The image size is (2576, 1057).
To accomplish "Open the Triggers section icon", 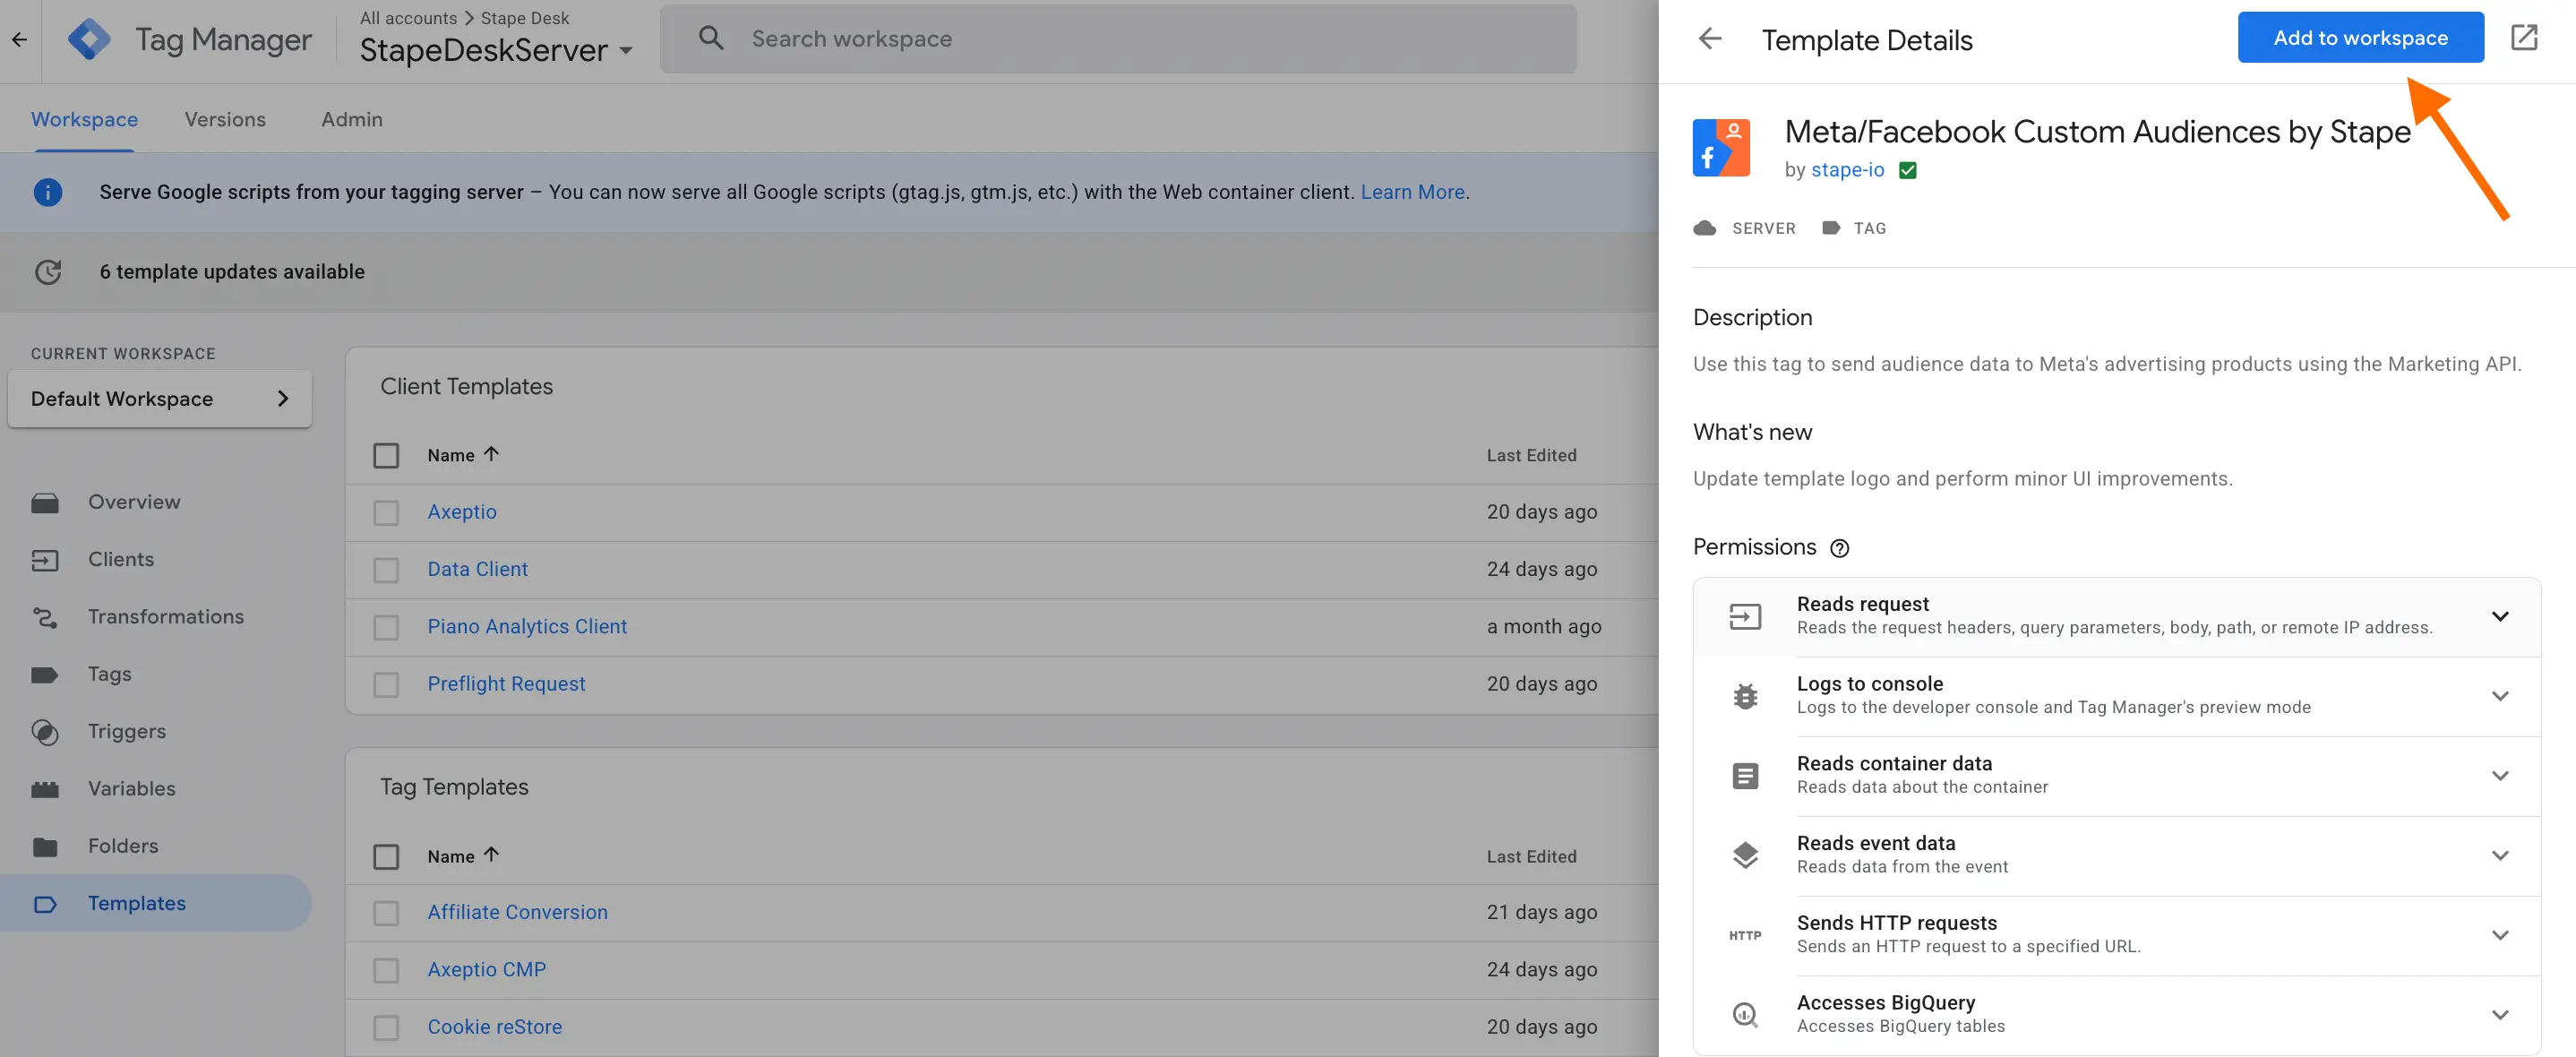I will pyautogui.click(x=46, y=731).
